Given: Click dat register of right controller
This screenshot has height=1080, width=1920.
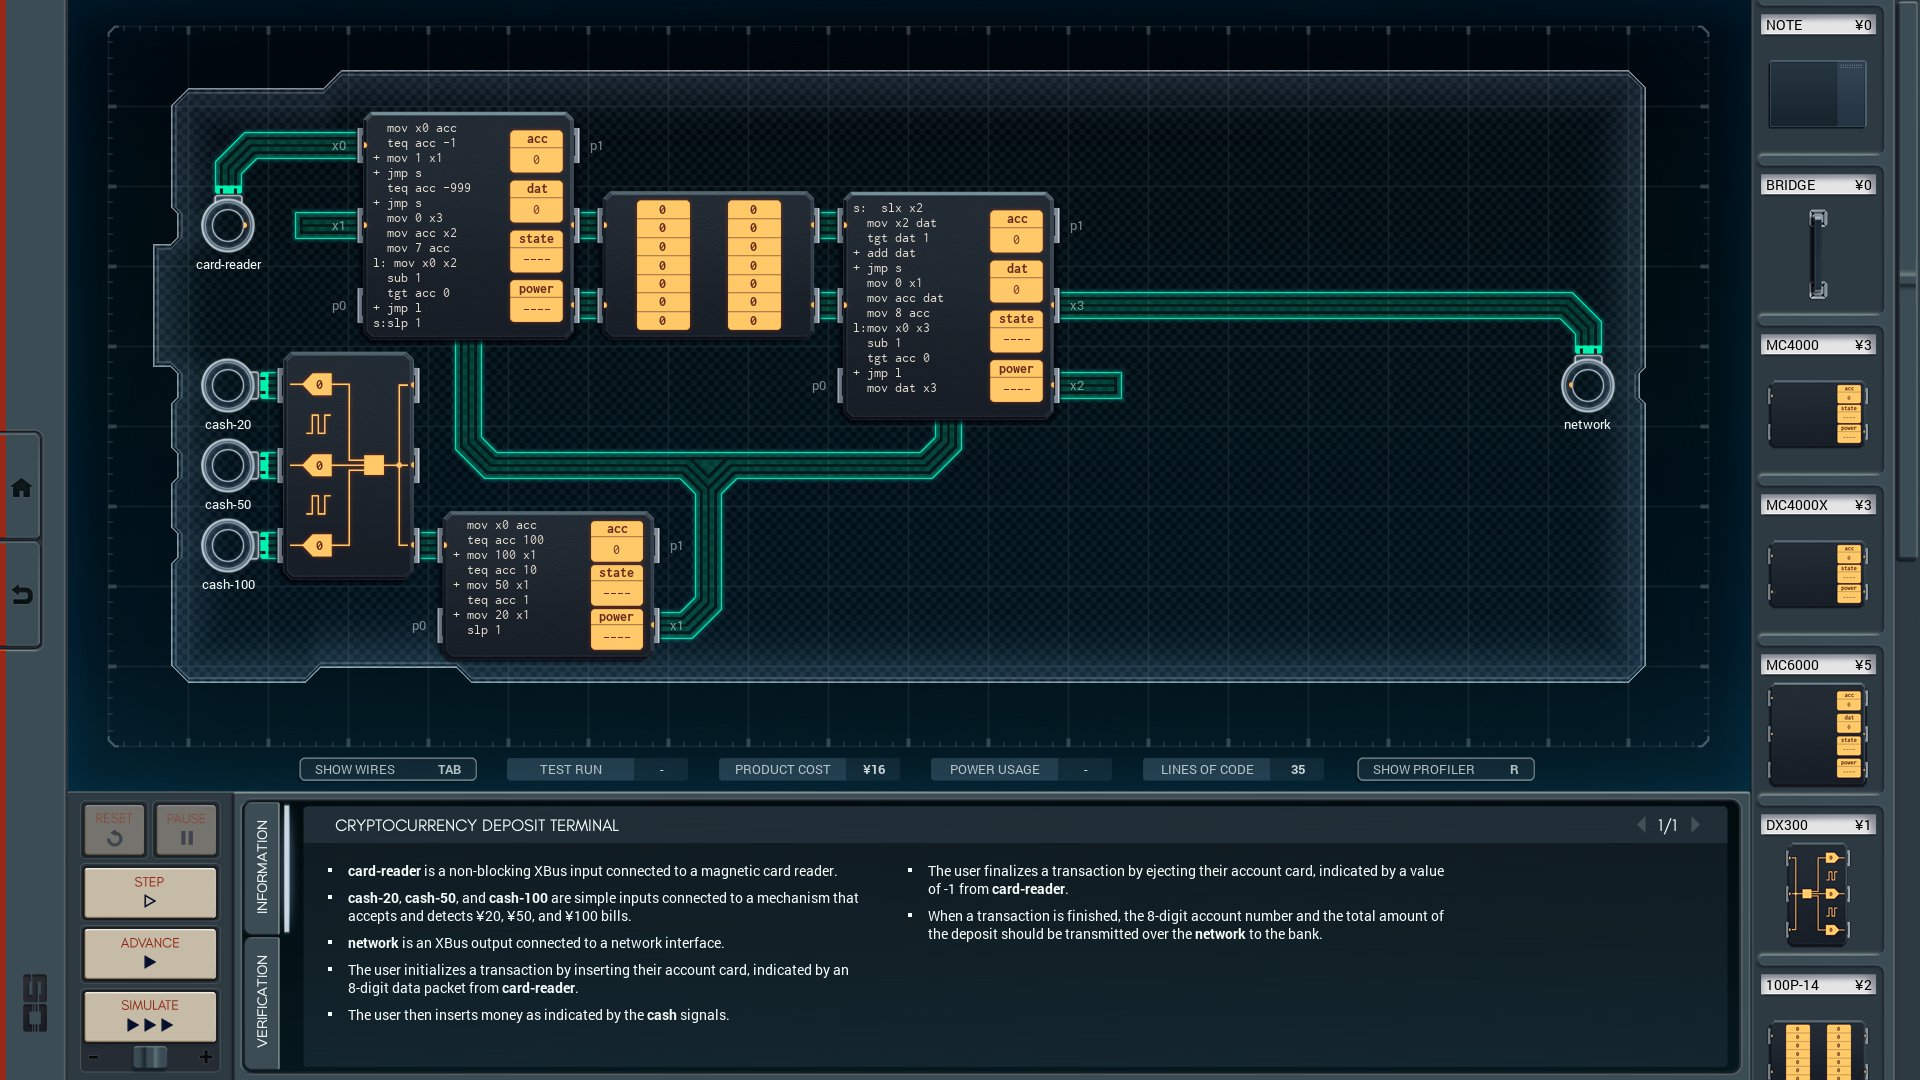Looking at the screenshot, I should (x=1017, y=280).
